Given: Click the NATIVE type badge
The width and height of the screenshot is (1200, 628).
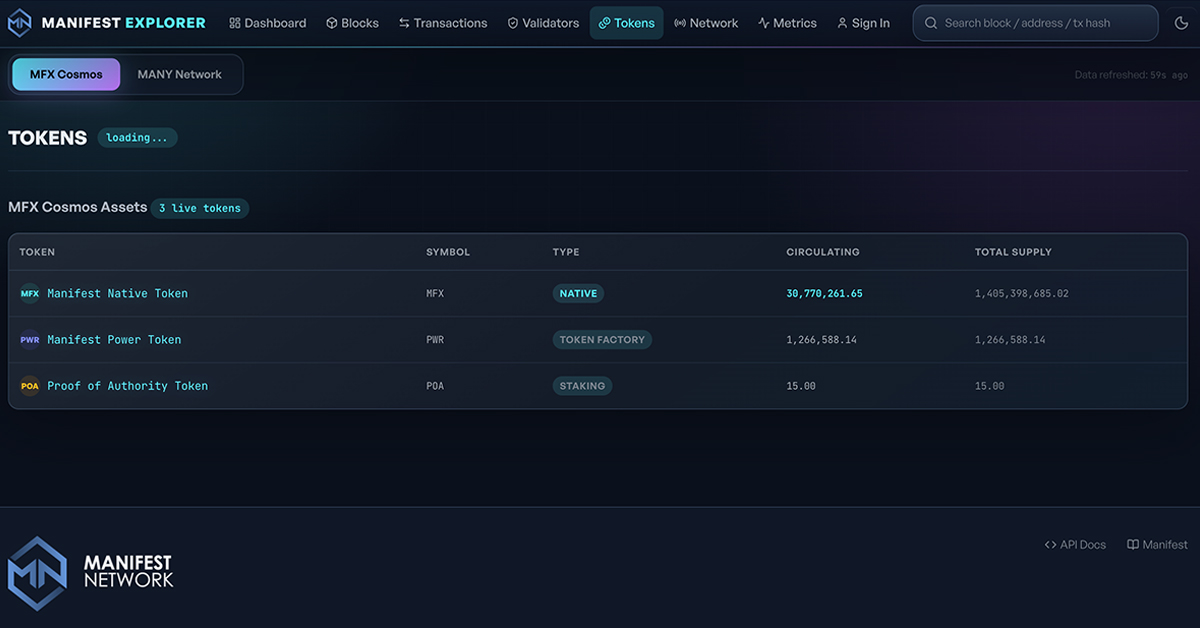Looking at the screenshot, I should (578, 294).
